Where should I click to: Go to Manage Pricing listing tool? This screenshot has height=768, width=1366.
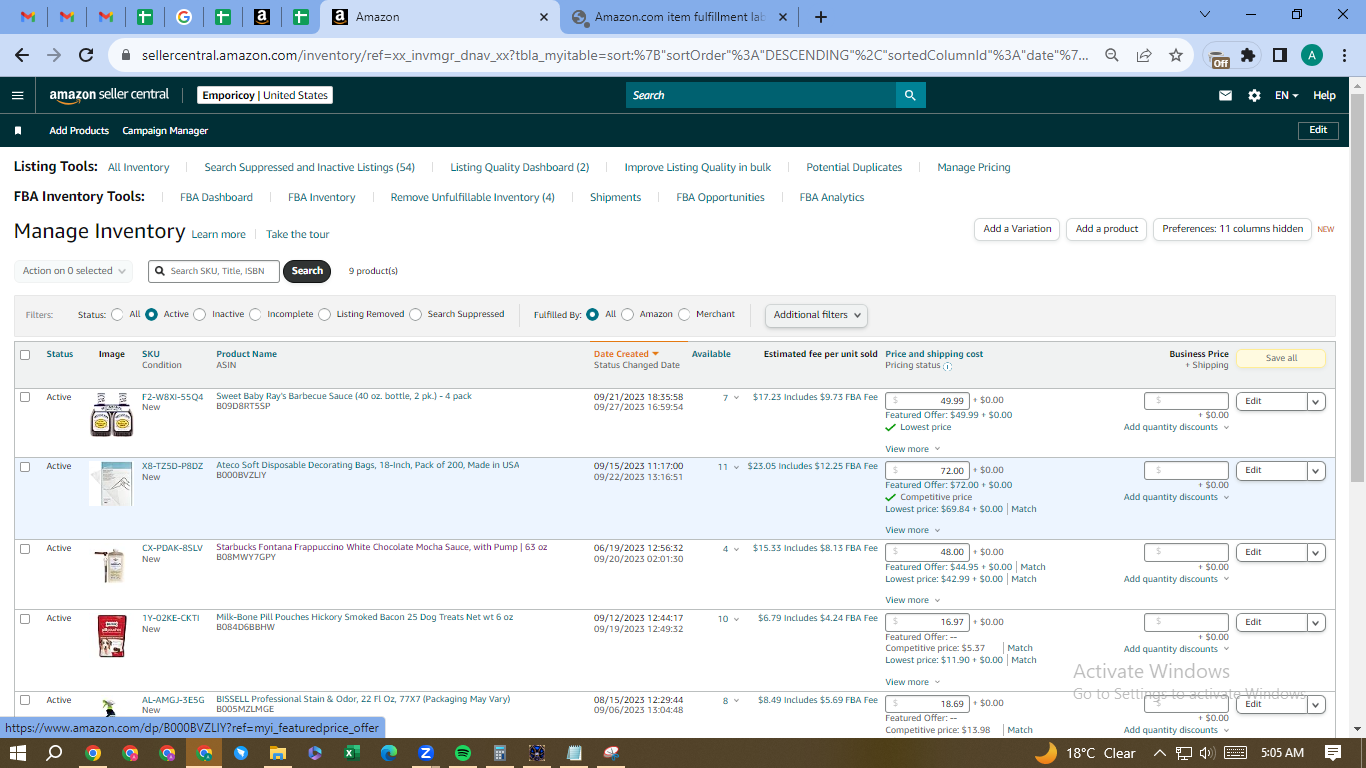tap(974, 168)
